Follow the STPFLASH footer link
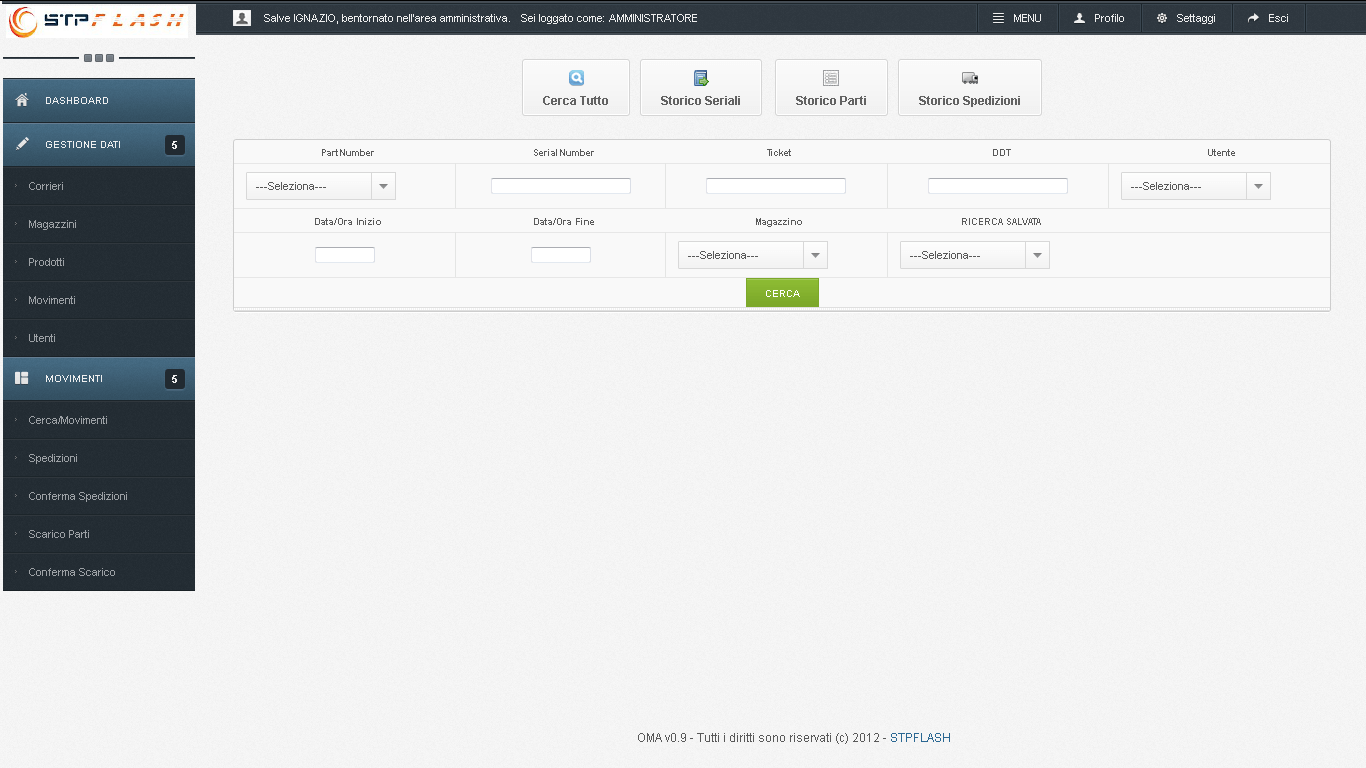 tap(920, 738)
